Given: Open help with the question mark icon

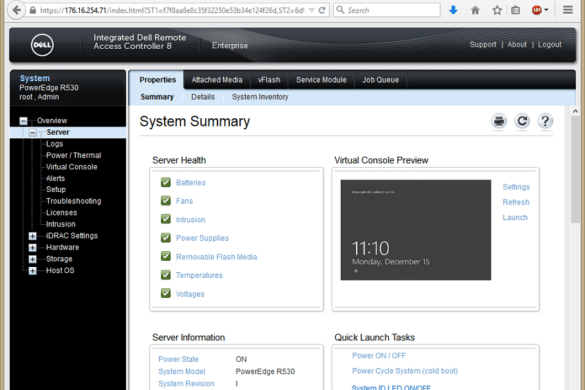Looking at the screenshot, I should pyautogui.click(x=545, y=121).
